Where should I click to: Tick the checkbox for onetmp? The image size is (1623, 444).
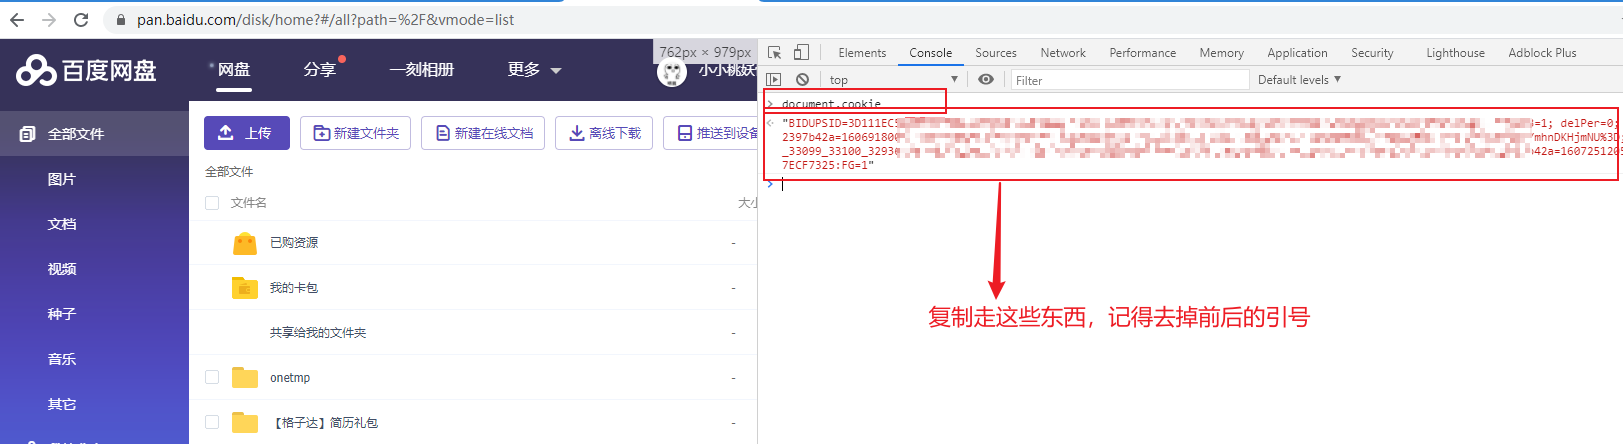click(x=212, y=377)
